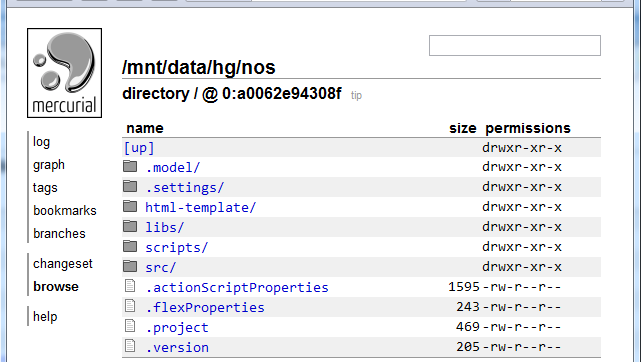View branches from sidebar
This screenshot has height=362, width=642.
point(59,233)
